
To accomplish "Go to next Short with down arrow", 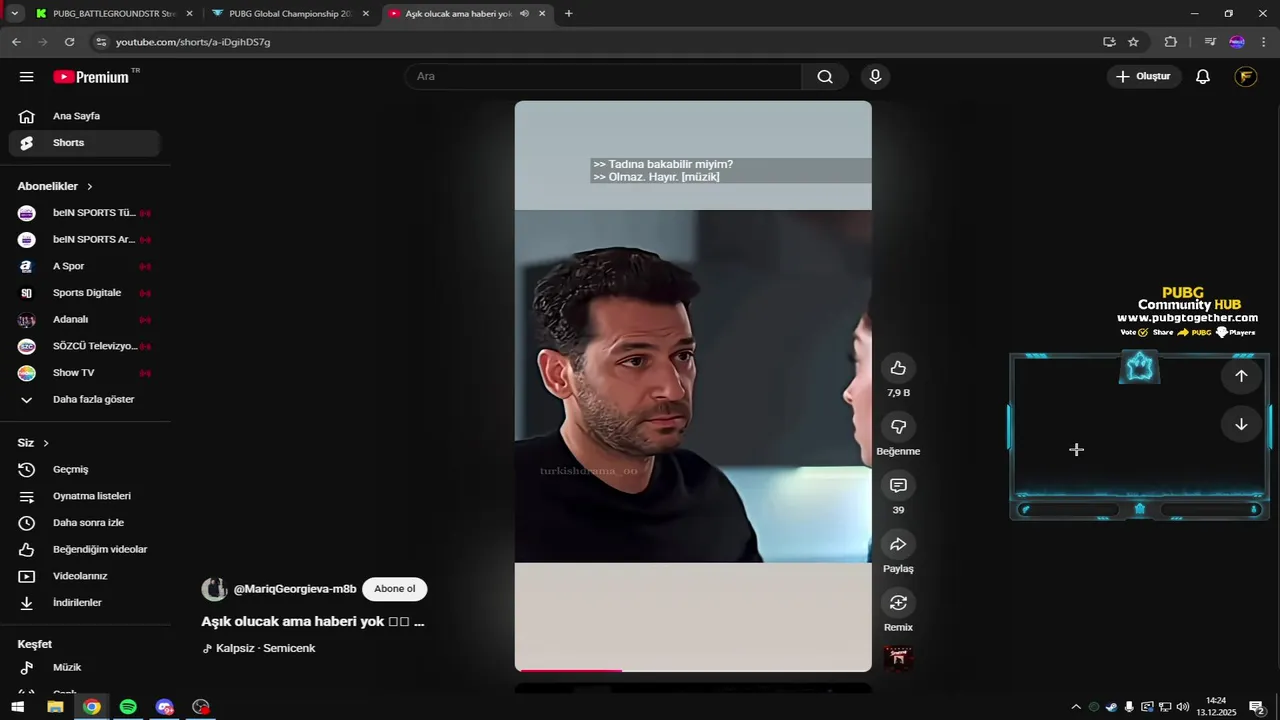I will click(x=1241, y=424).
